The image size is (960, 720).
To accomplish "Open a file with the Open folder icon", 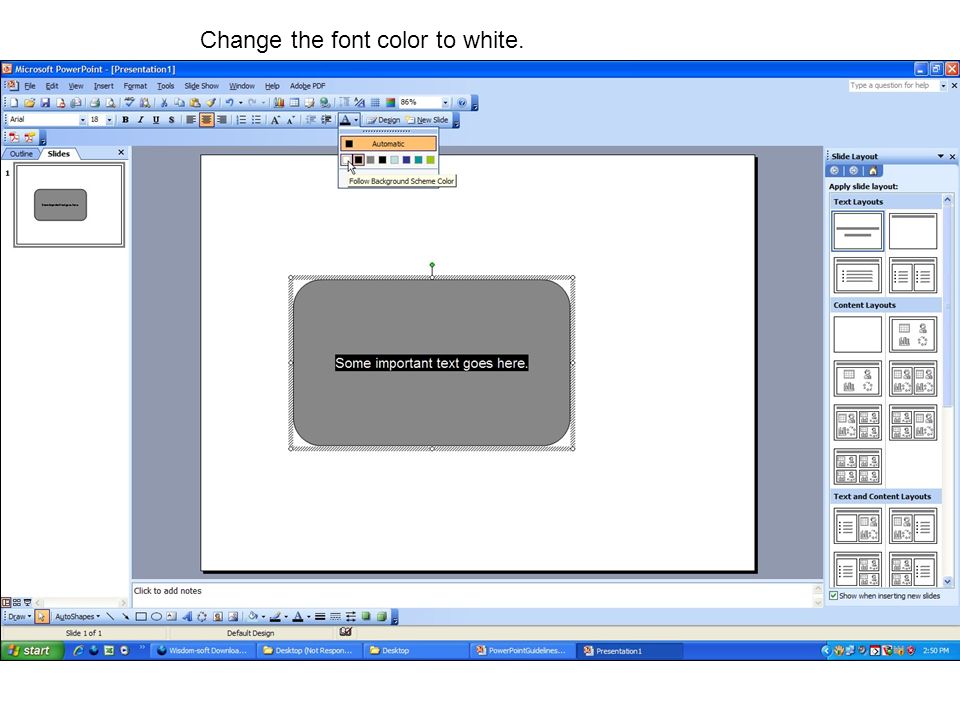I will click(x=29, y=103).
